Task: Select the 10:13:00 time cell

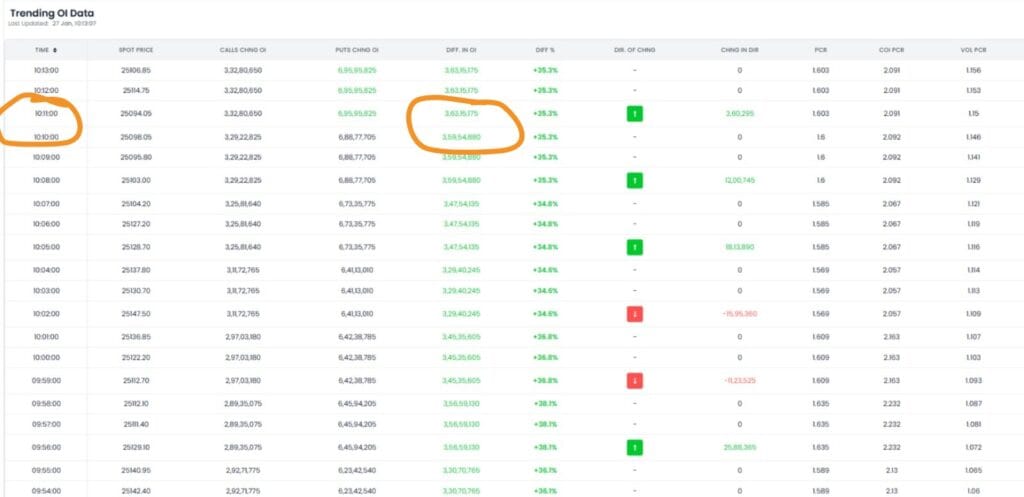Action: [46, 71]
